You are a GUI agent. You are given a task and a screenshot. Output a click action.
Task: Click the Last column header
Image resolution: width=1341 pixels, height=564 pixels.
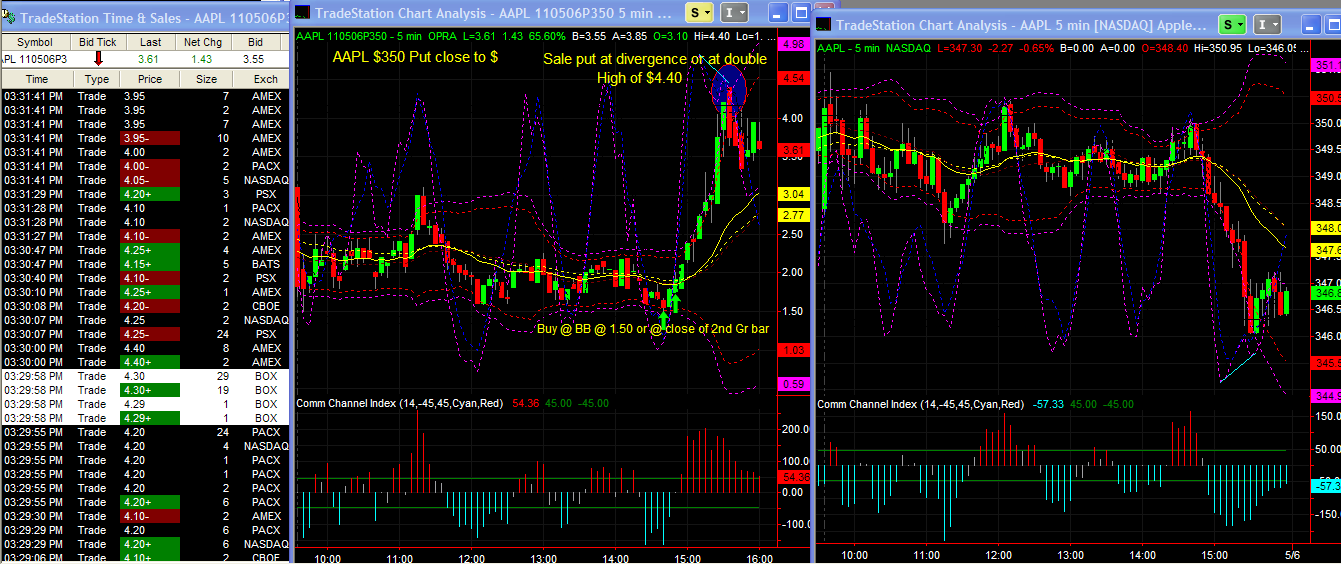(x=151, y=43)
